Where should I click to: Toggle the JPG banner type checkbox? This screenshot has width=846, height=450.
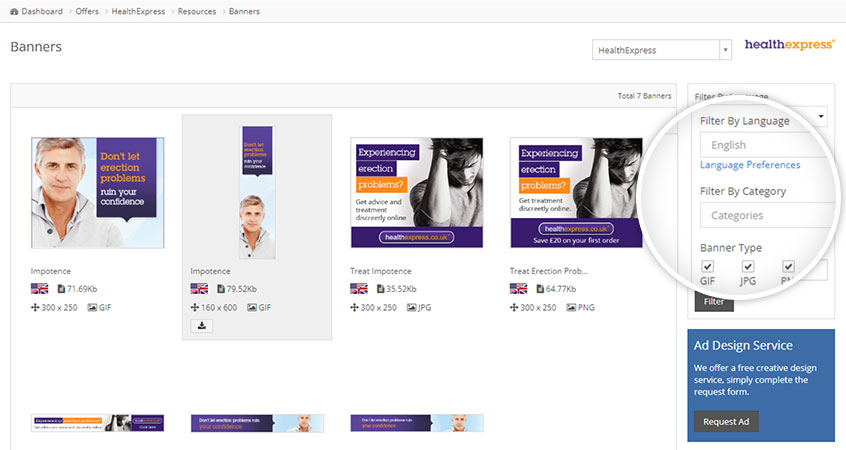pyautogui.click(x=748, y=266)
